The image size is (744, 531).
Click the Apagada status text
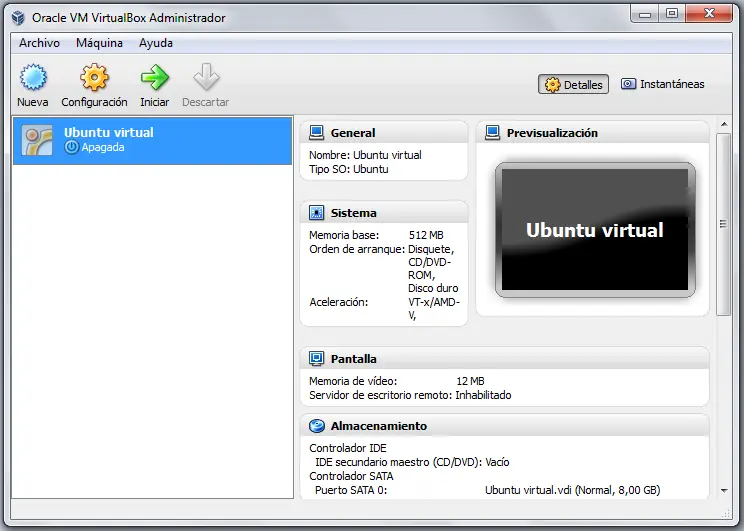[x=103, y=147]
